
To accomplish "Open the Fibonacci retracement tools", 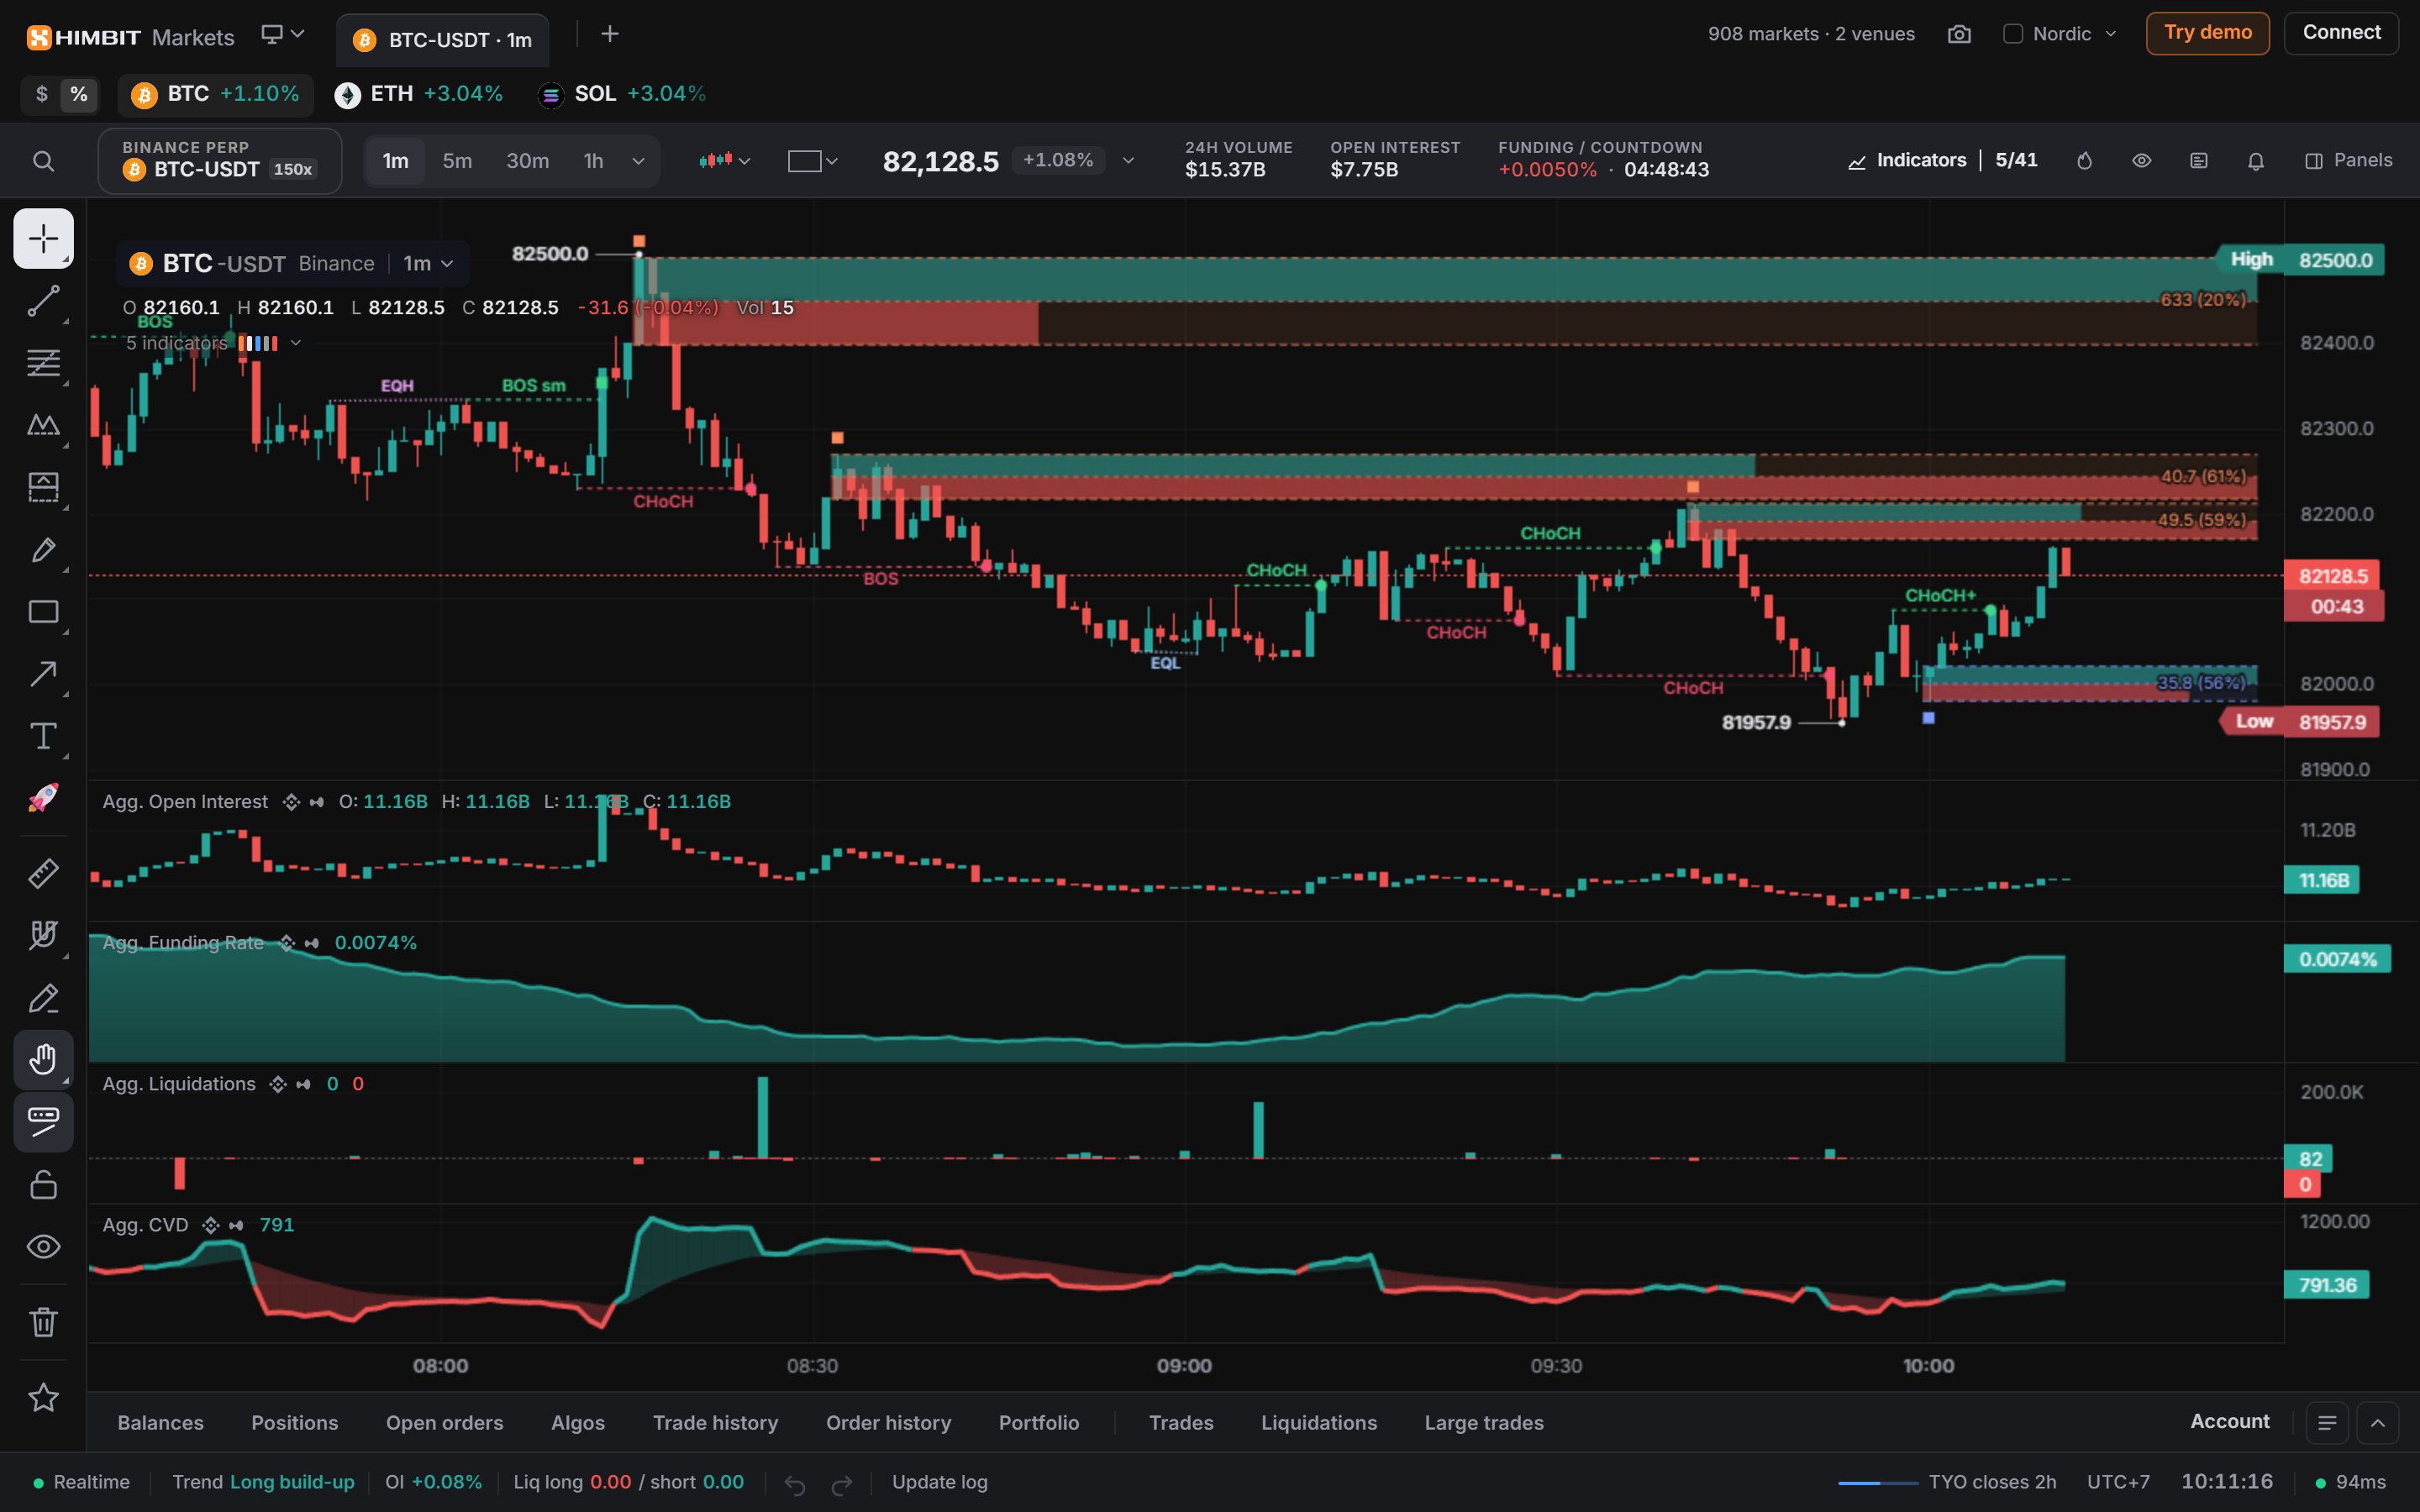I will 43,363.
